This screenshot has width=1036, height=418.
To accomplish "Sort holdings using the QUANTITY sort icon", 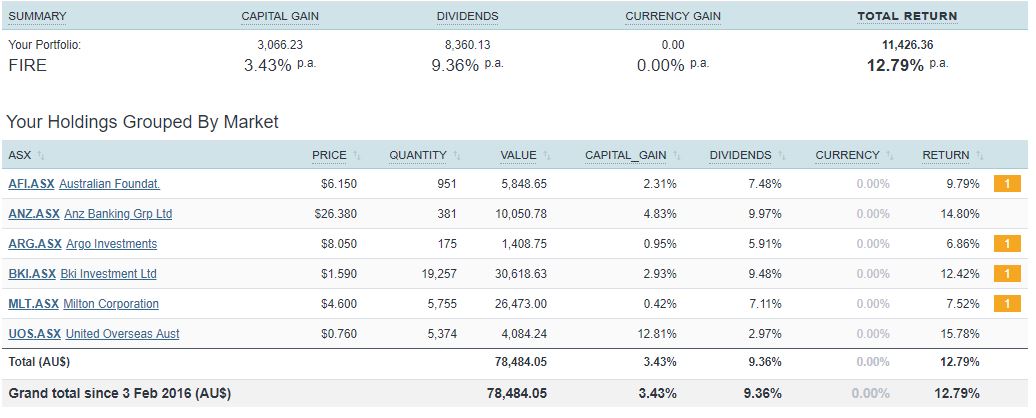I will (x=457, y=156).
